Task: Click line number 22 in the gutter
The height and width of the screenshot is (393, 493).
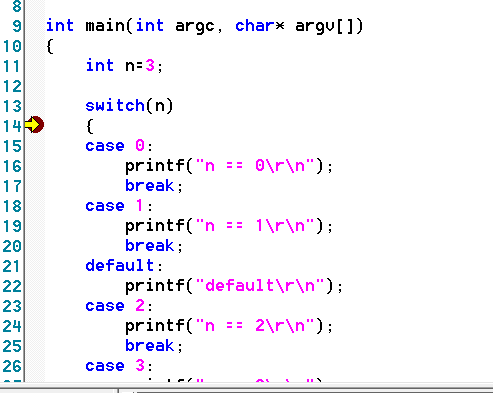Action: [x=12, y=286]
